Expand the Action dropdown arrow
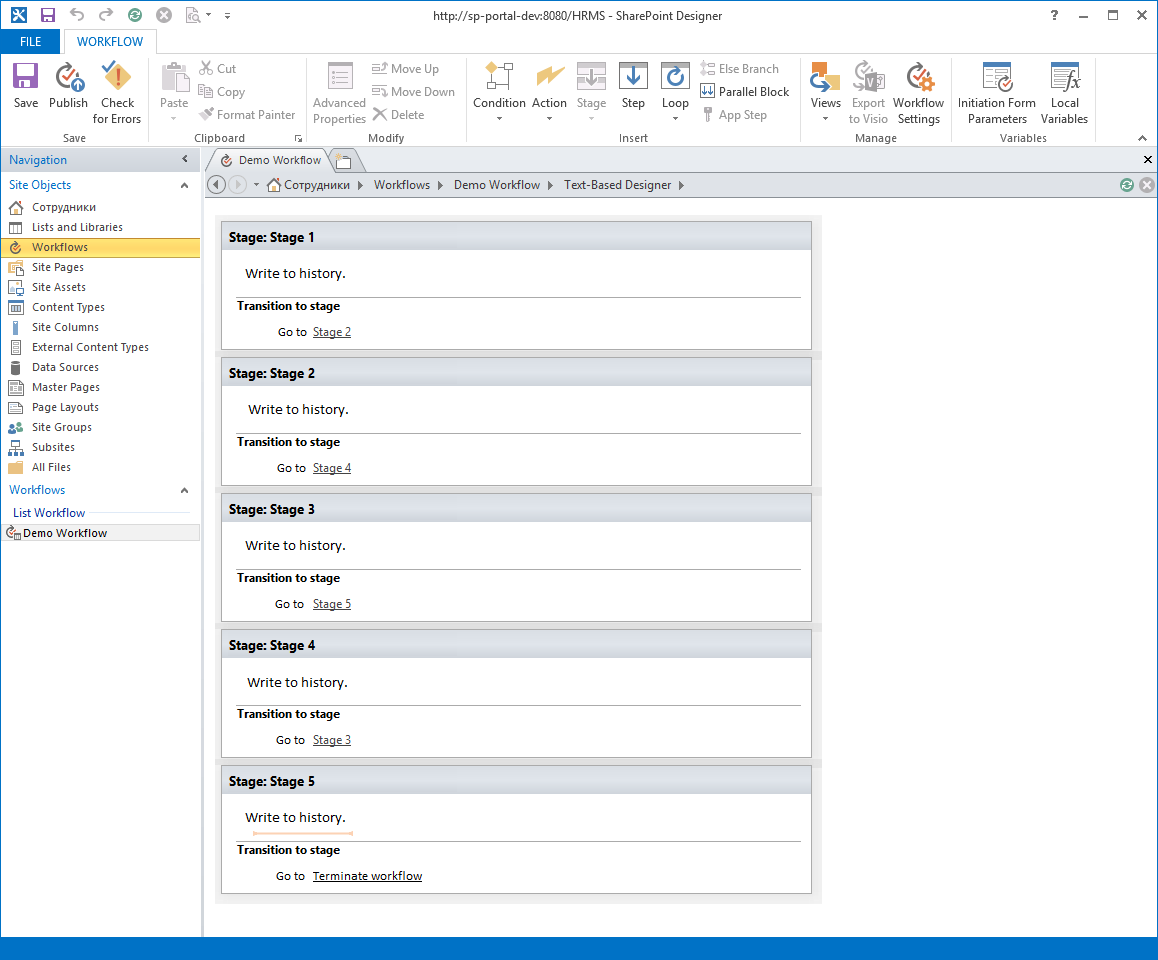Screen dimensions: 1158x960 point(549,119)
